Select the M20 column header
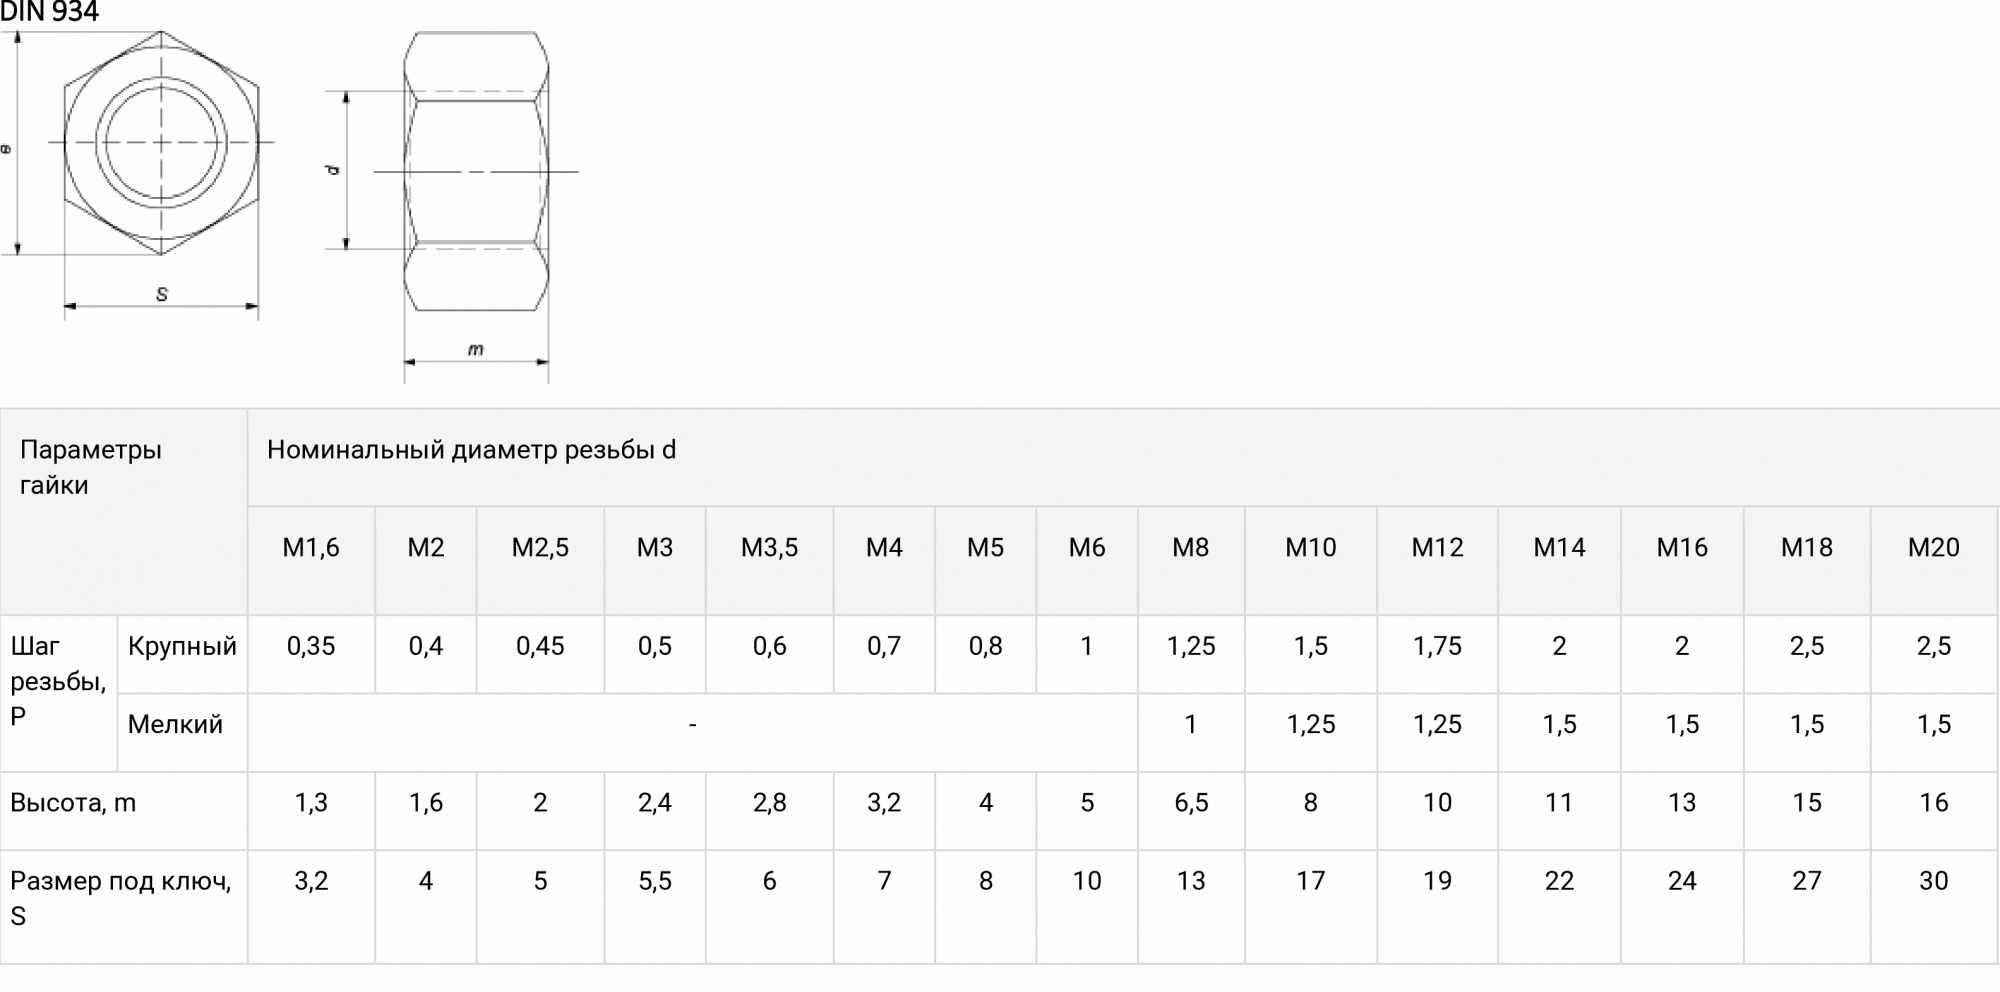The image size is (2000, 992). [1933, 548]
